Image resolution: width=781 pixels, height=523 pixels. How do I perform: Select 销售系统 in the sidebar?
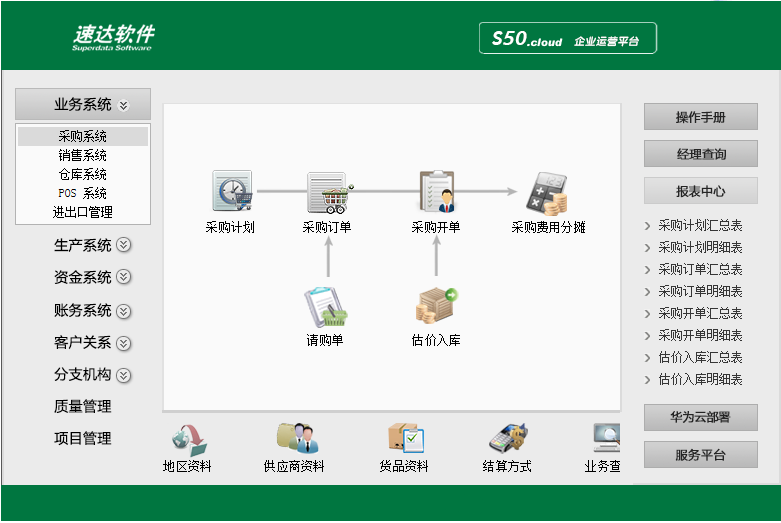tap(83, 155)
